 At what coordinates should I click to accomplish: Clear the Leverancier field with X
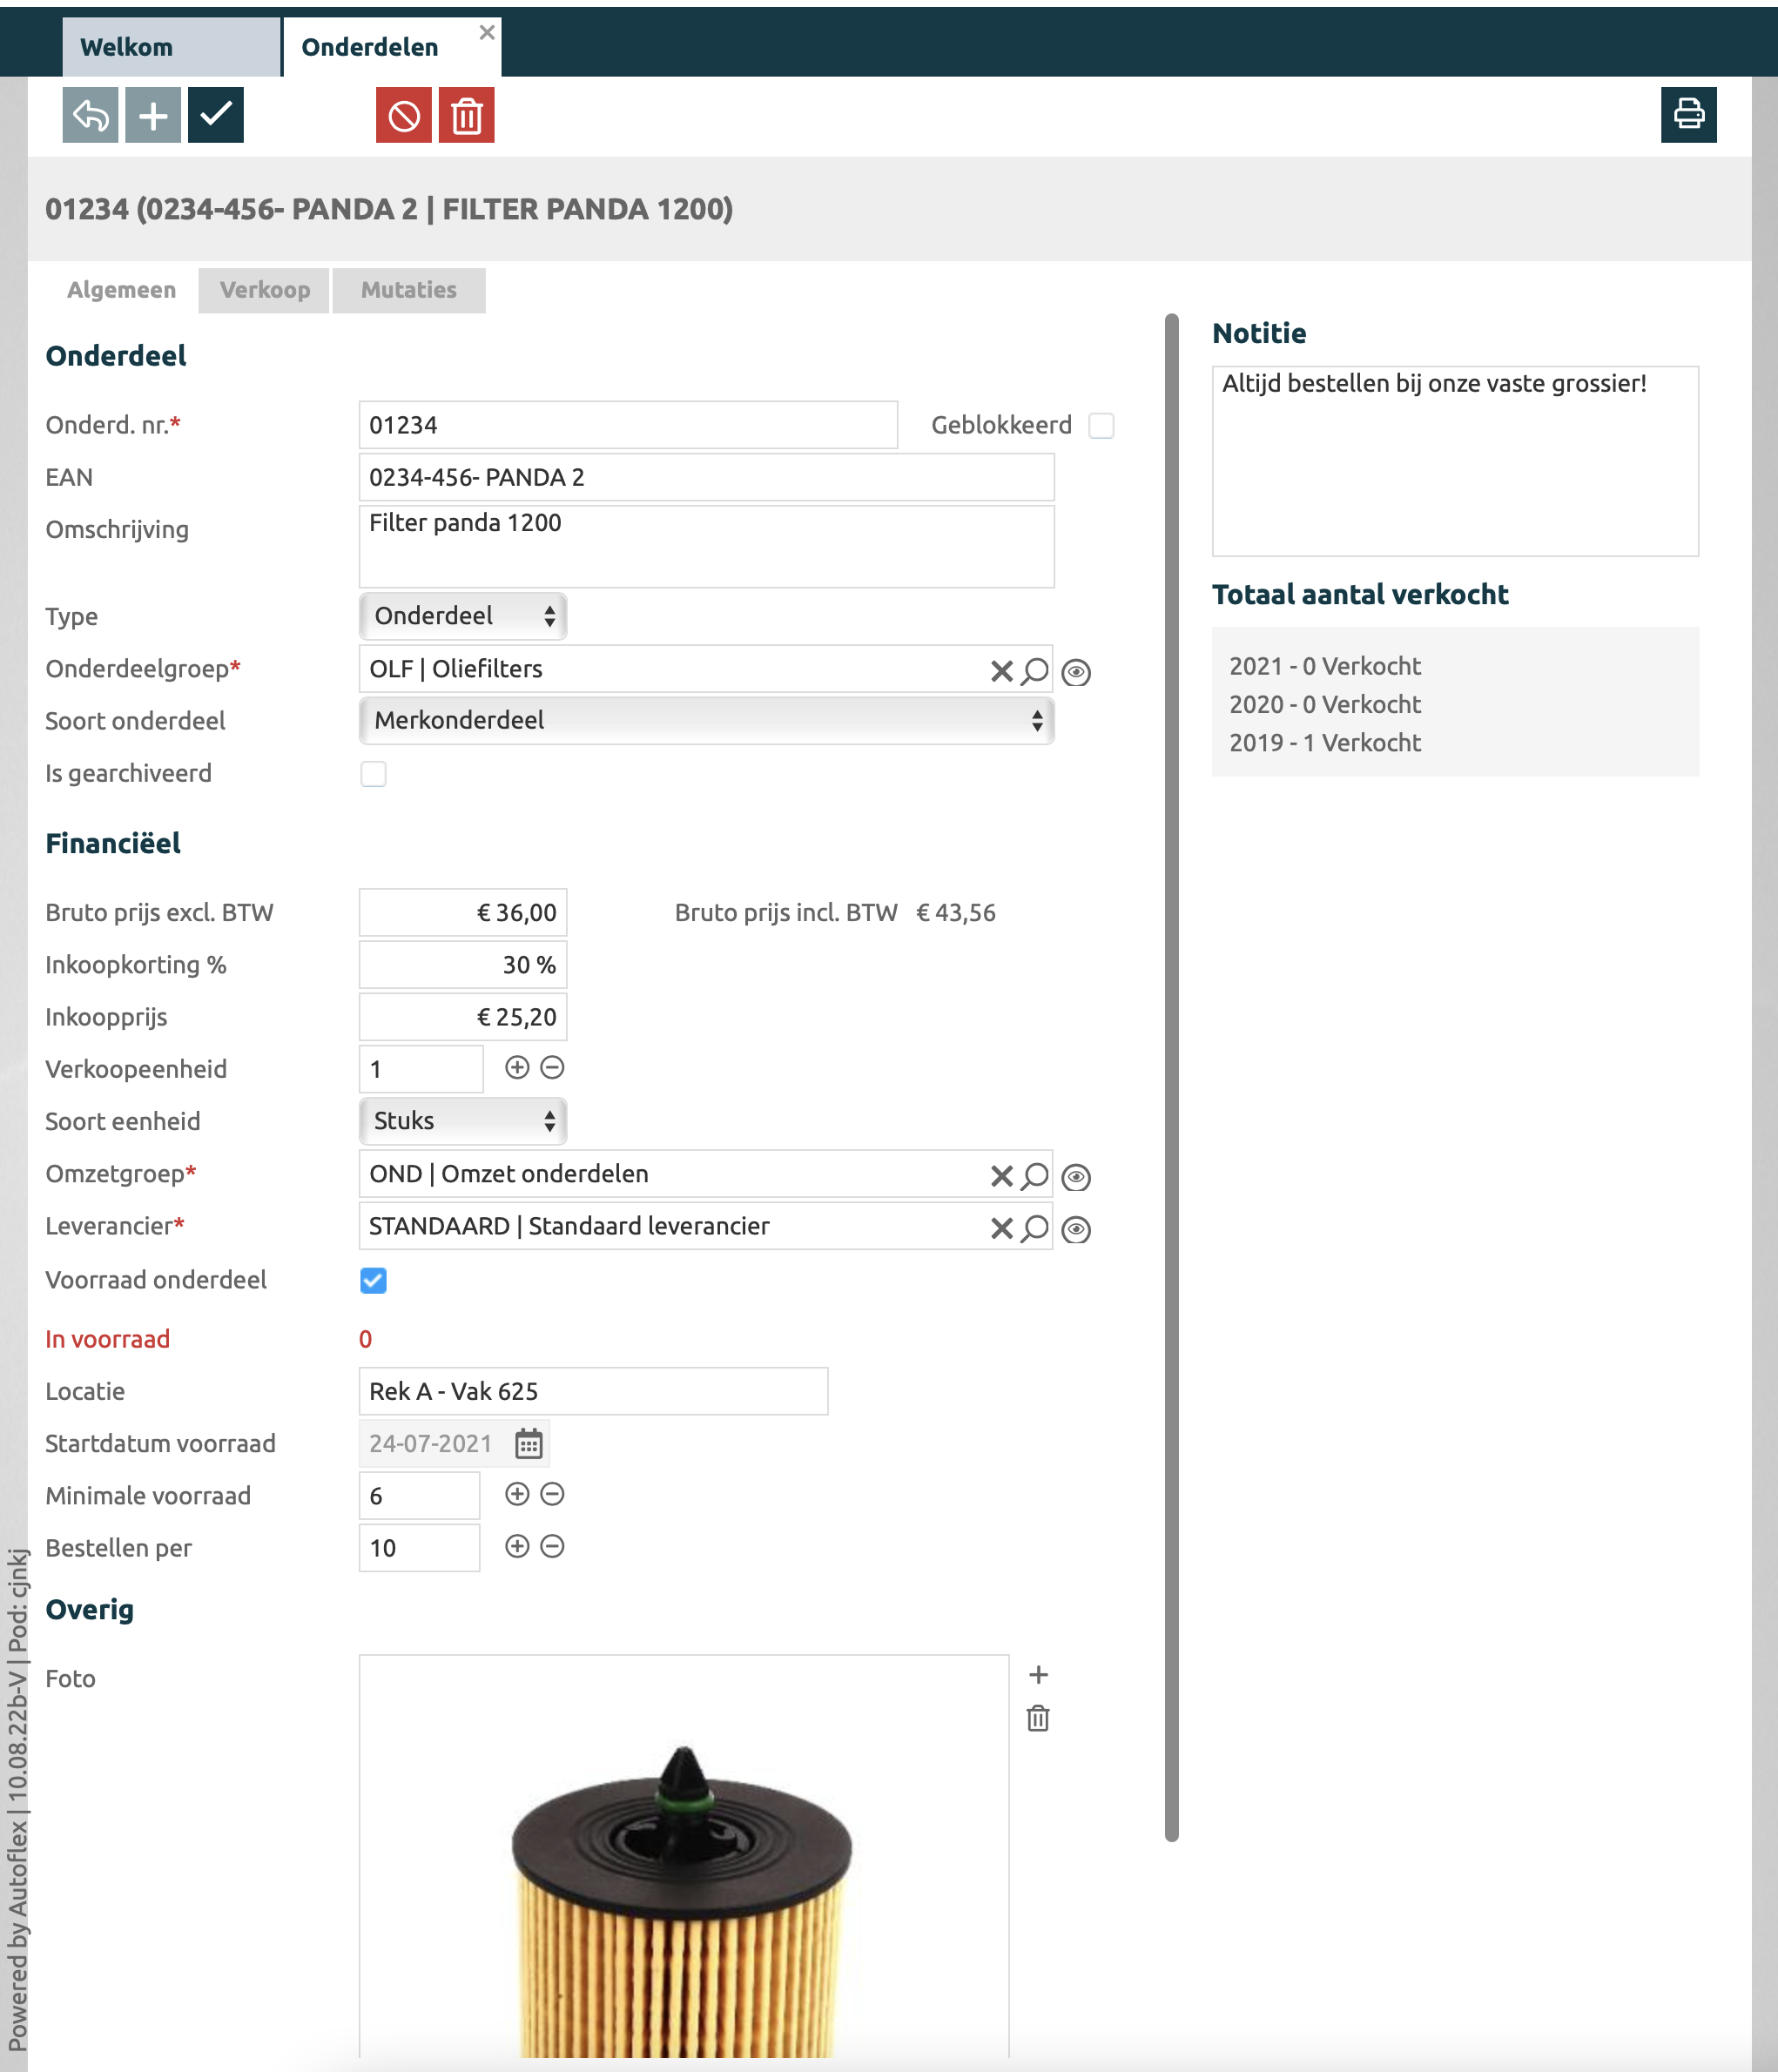(x=1001, y=1228)
